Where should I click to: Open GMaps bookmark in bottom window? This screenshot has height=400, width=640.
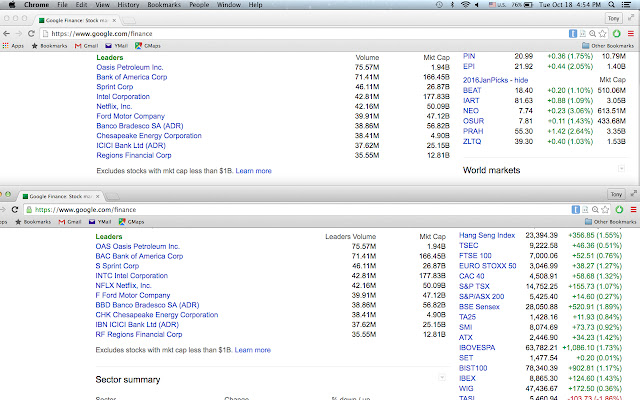131,222
